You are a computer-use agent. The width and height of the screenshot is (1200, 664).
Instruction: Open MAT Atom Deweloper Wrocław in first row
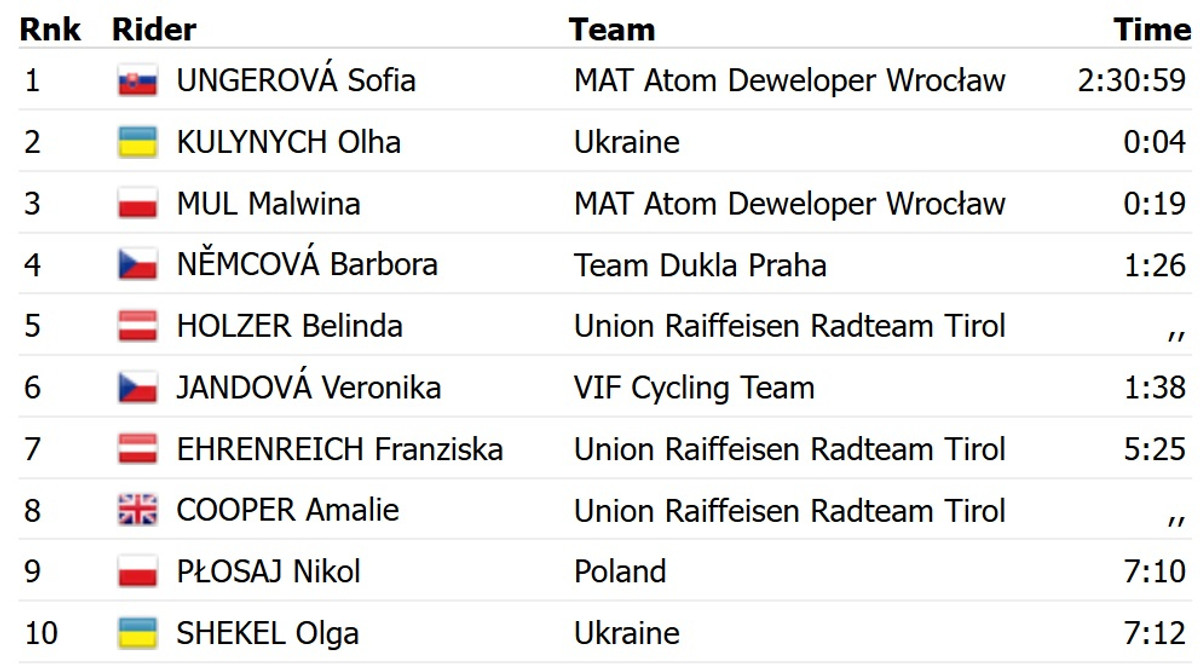pyautogui.click(x=789, y=80)
